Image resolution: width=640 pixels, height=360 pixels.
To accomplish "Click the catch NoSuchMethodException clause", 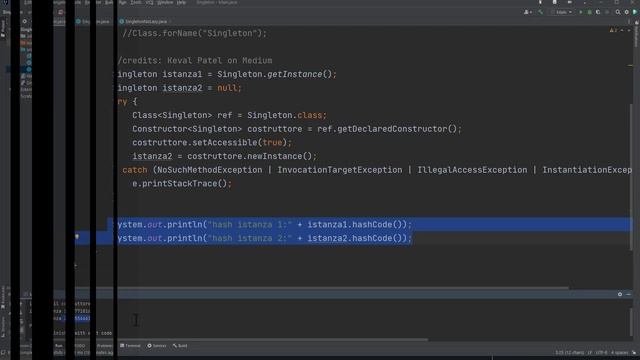I will click(377, 170).
